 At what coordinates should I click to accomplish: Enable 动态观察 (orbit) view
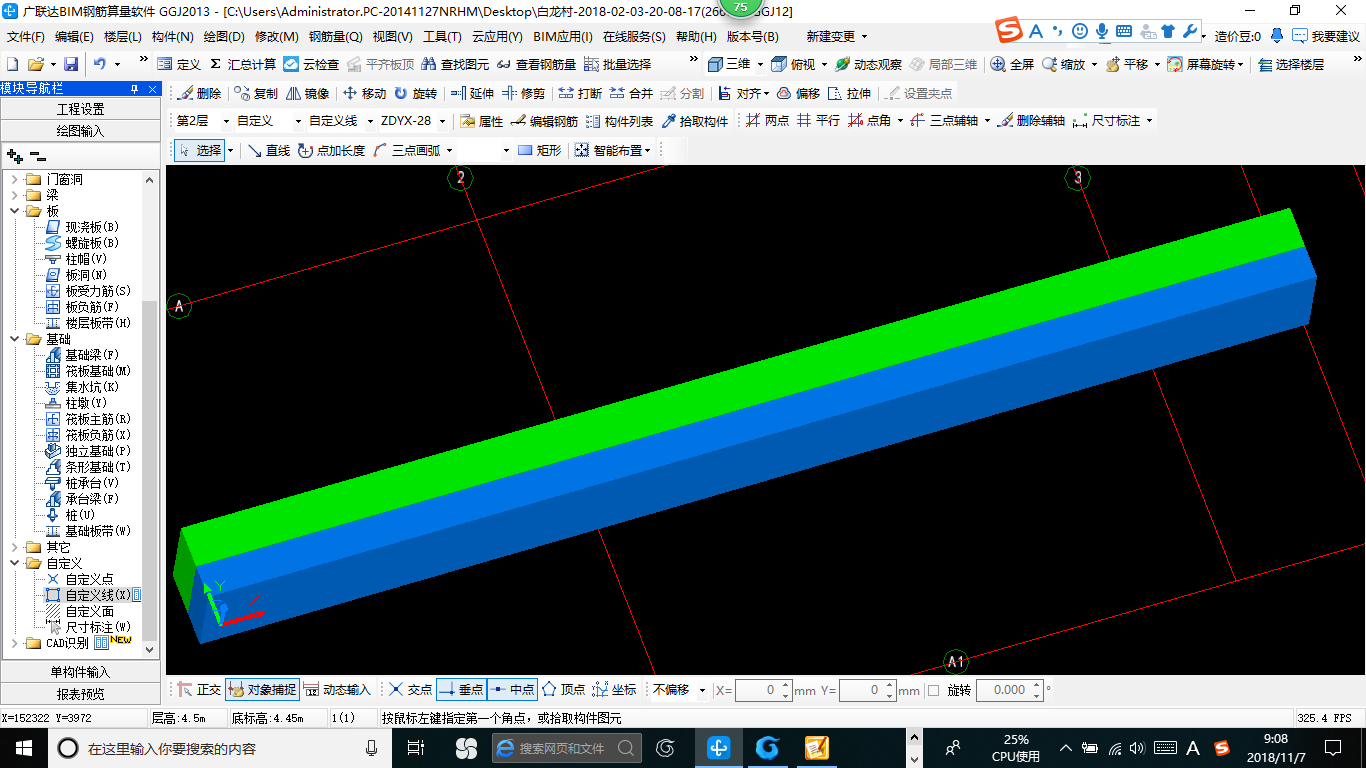868,64
